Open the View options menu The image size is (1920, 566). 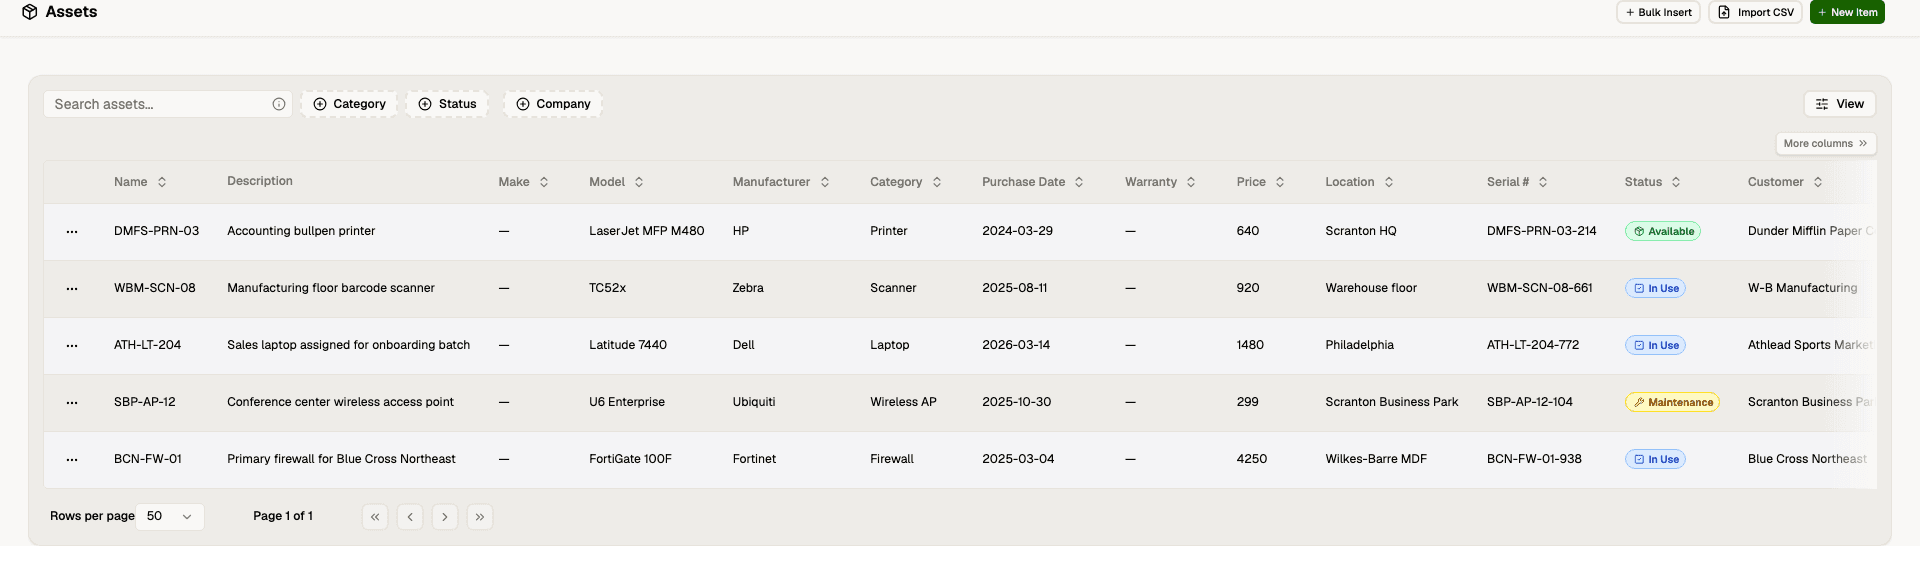pos(1840,104)
